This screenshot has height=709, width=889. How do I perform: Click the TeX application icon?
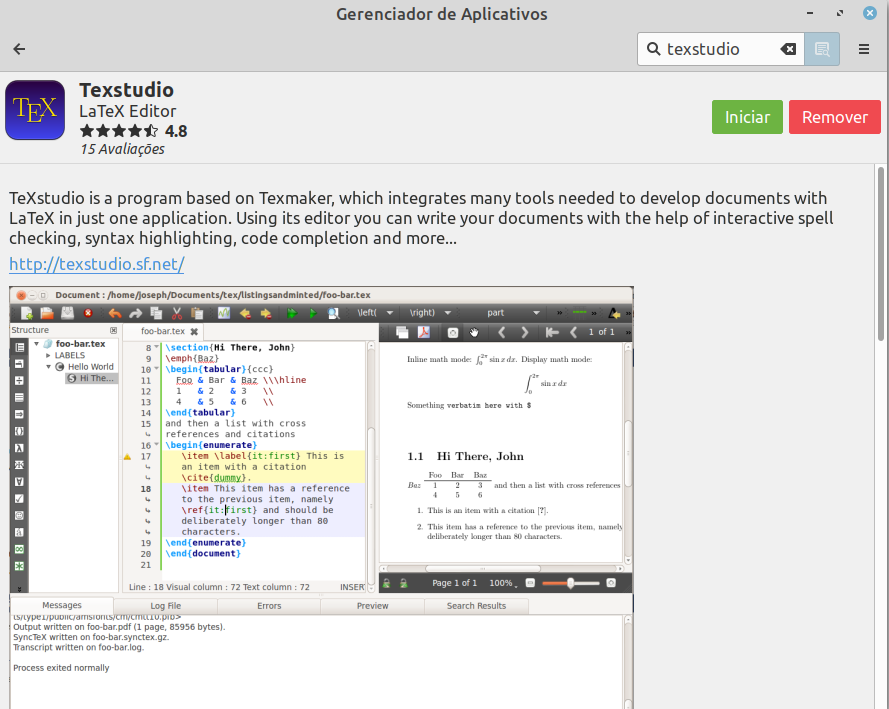(35, 110)
